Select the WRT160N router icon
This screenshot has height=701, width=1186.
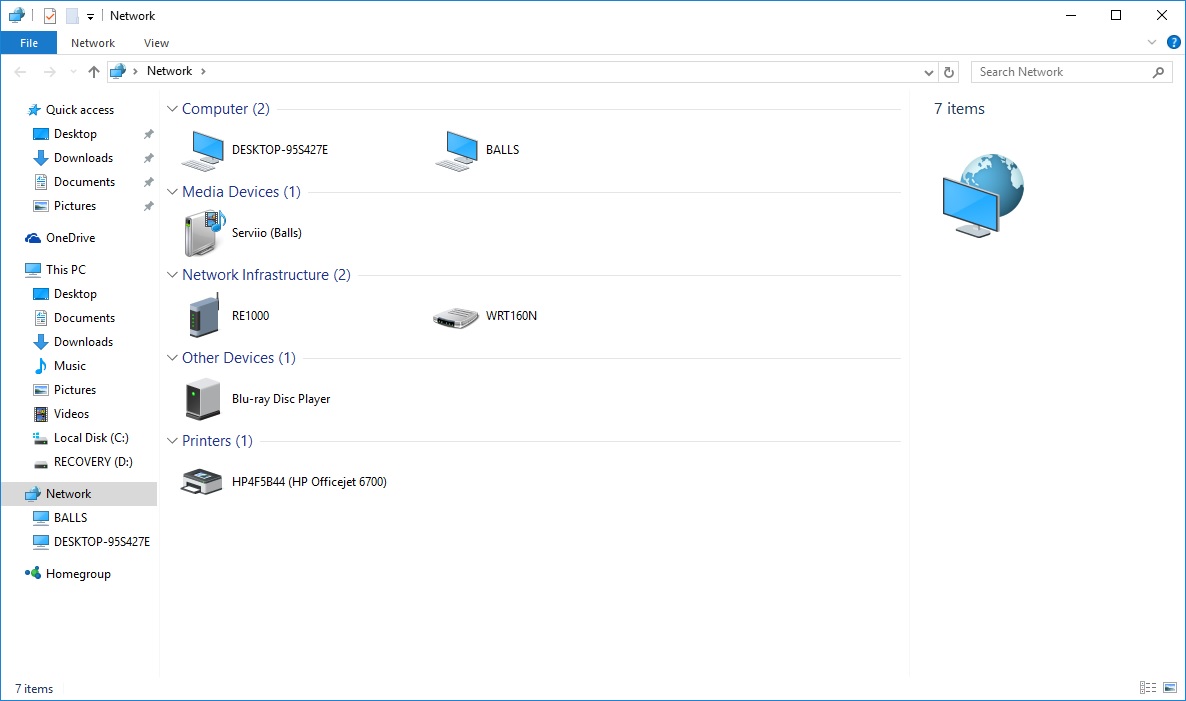click(457, 317)
